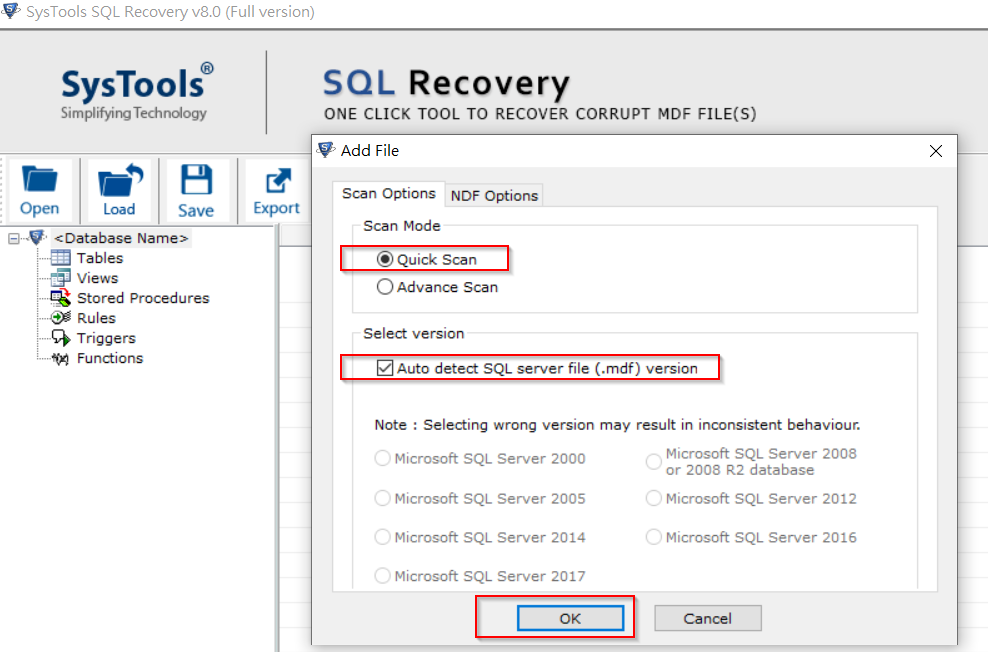Close the Add File dialog
The width and height of the screenshot is (988, 652).
click(936, 151)
